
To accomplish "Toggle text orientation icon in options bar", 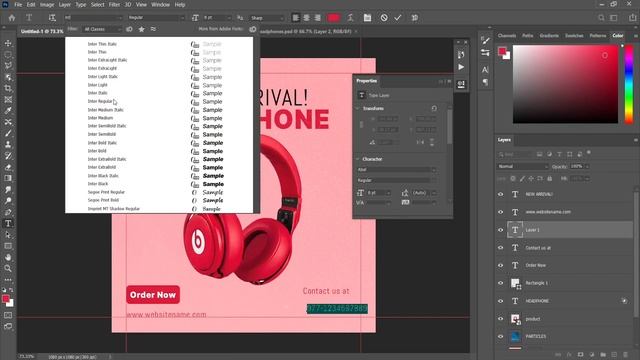I will tap(52, 18).
